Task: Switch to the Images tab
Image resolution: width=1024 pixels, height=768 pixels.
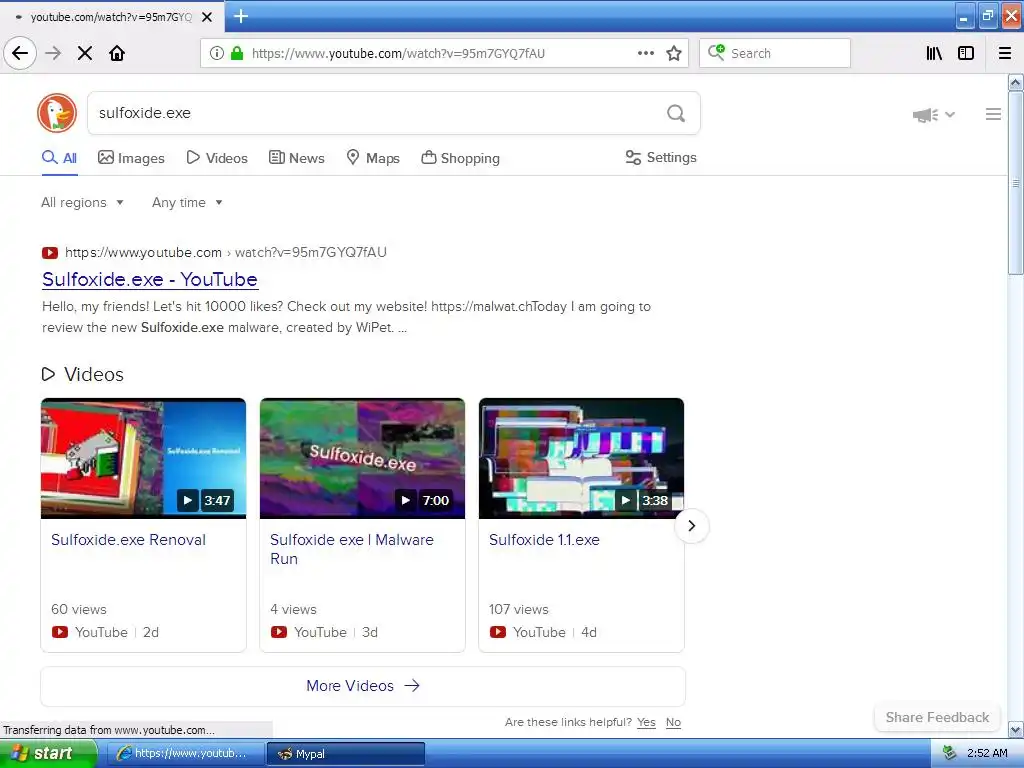Action: (131, 157)
